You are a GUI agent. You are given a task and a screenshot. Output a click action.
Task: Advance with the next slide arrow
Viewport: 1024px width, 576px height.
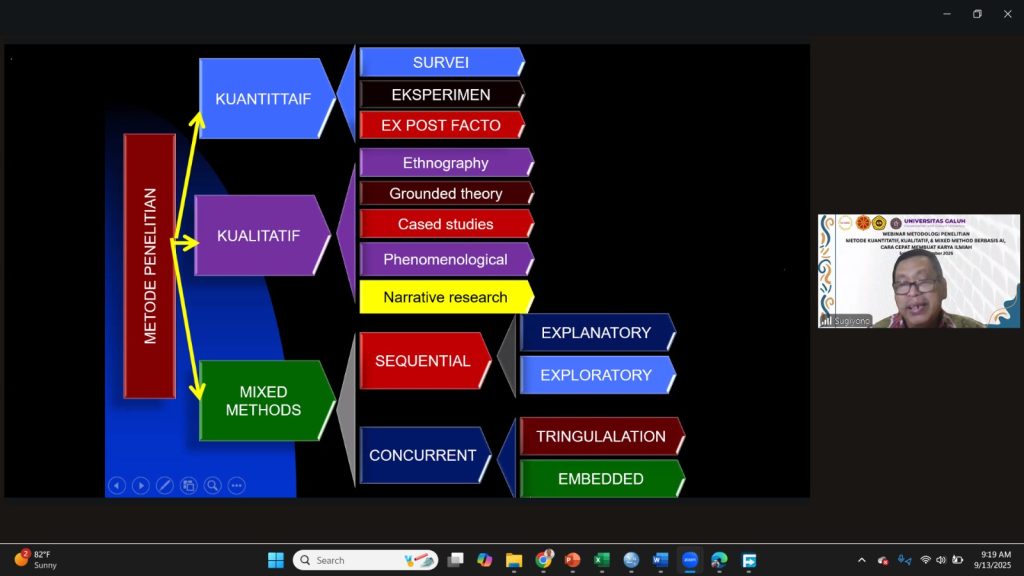(141, 485)
